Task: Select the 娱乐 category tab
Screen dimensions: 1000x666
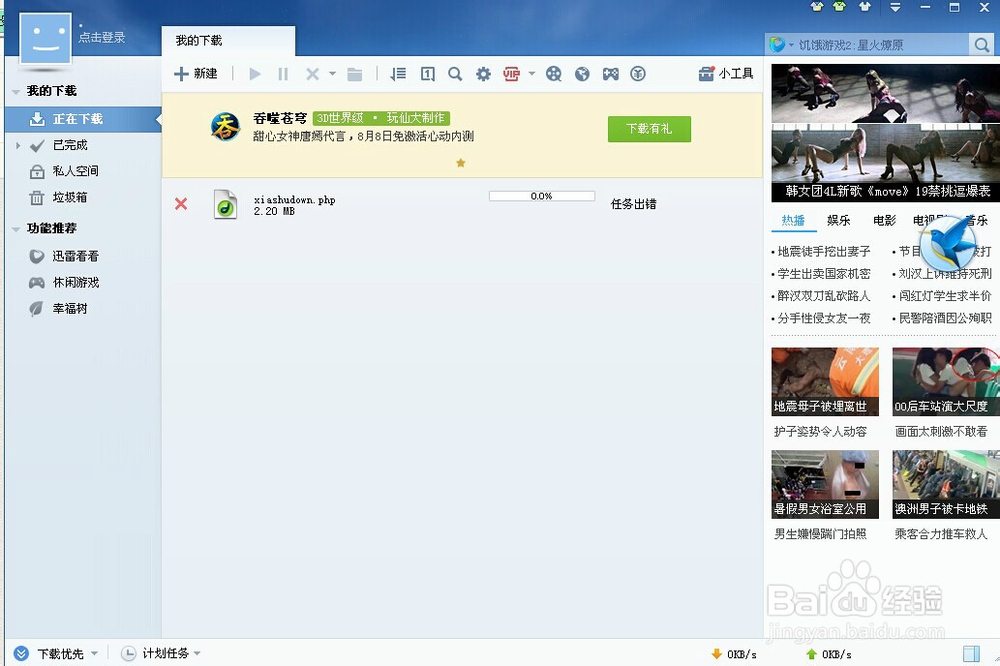Action: click(x=840, y=220)
